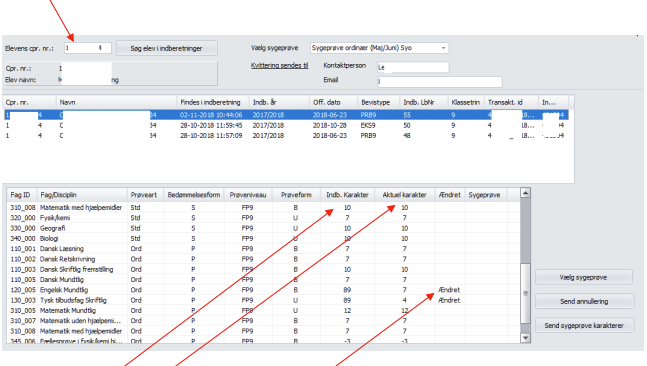
Task: Select the Dansk Mundtlig row
Action: [263, 279]
